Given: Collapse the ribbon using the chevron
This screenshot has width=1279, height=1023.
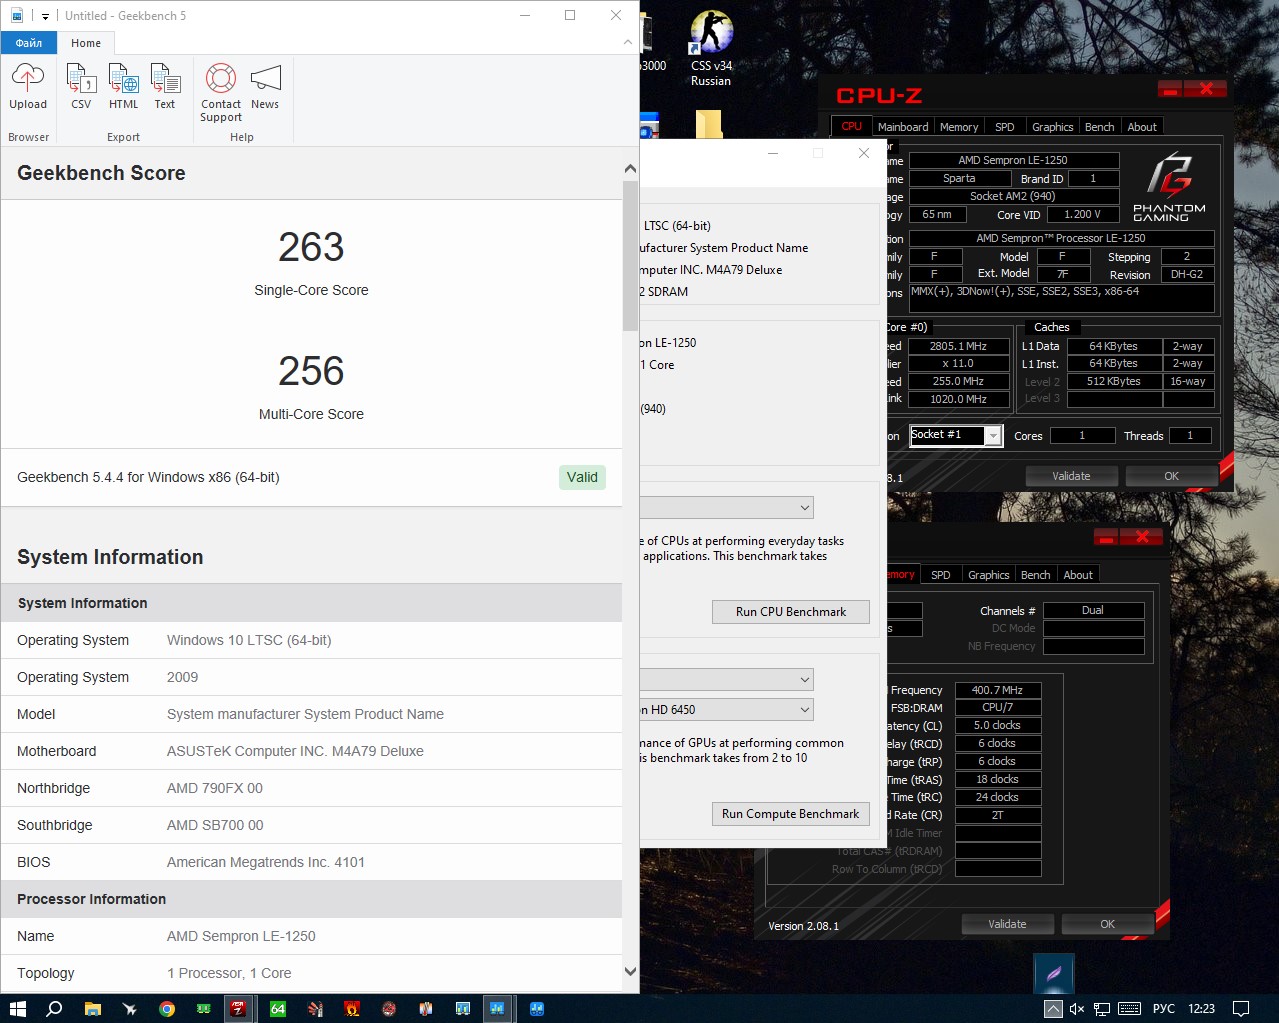Looking at the screenshot, I should pos(627,42).
